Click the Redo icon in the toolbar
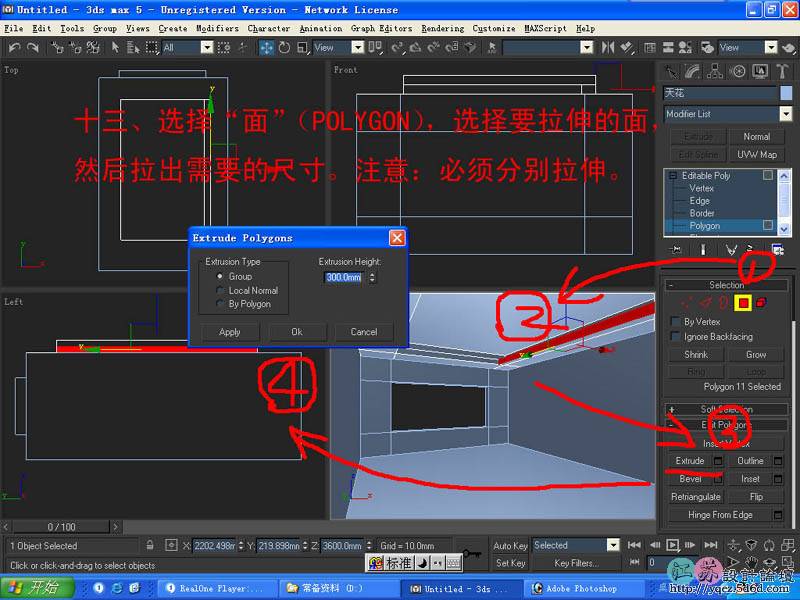The height and width of the screenshot is (600, 800). point(33,48)
